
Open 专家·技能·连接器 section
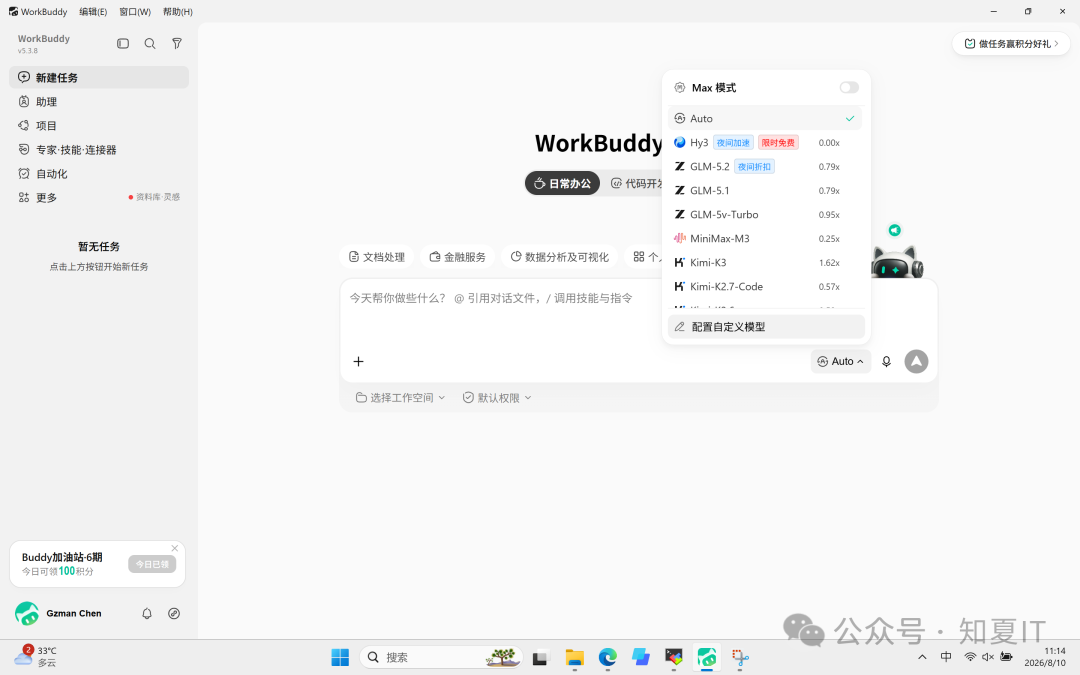pyautogui.click(x=98, y=149)
